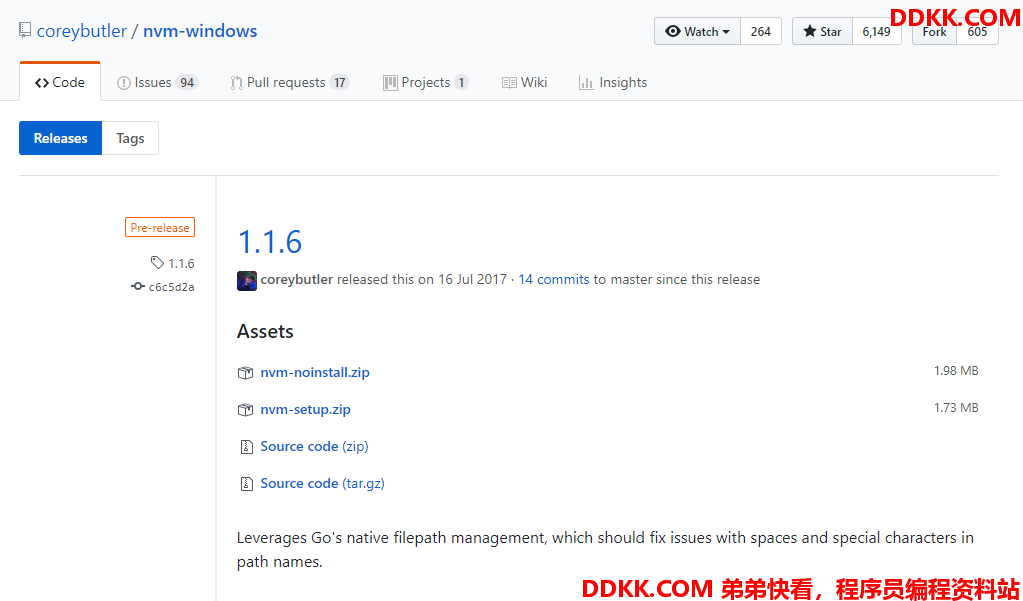
Task: Click the package icon beside nvm-setup.zip
Action: pos(245,410)
